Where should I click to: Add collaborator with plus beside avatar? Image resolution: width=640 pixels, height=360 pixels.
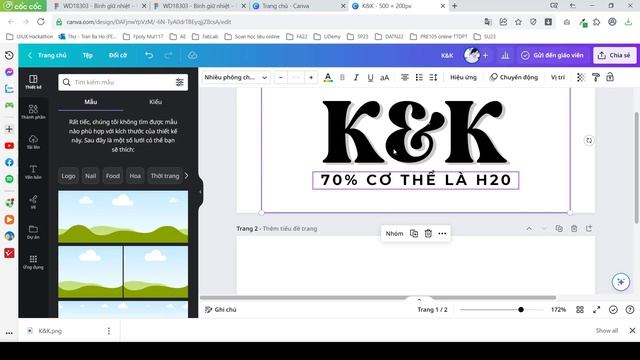coord(485,55)
